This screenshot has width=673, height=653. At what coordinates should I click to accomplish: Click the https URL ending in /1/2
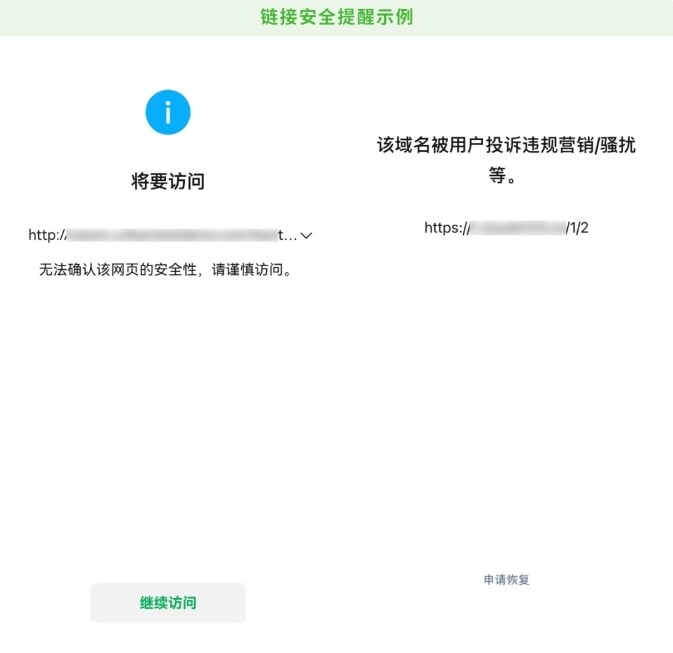(x=506, y=228)
